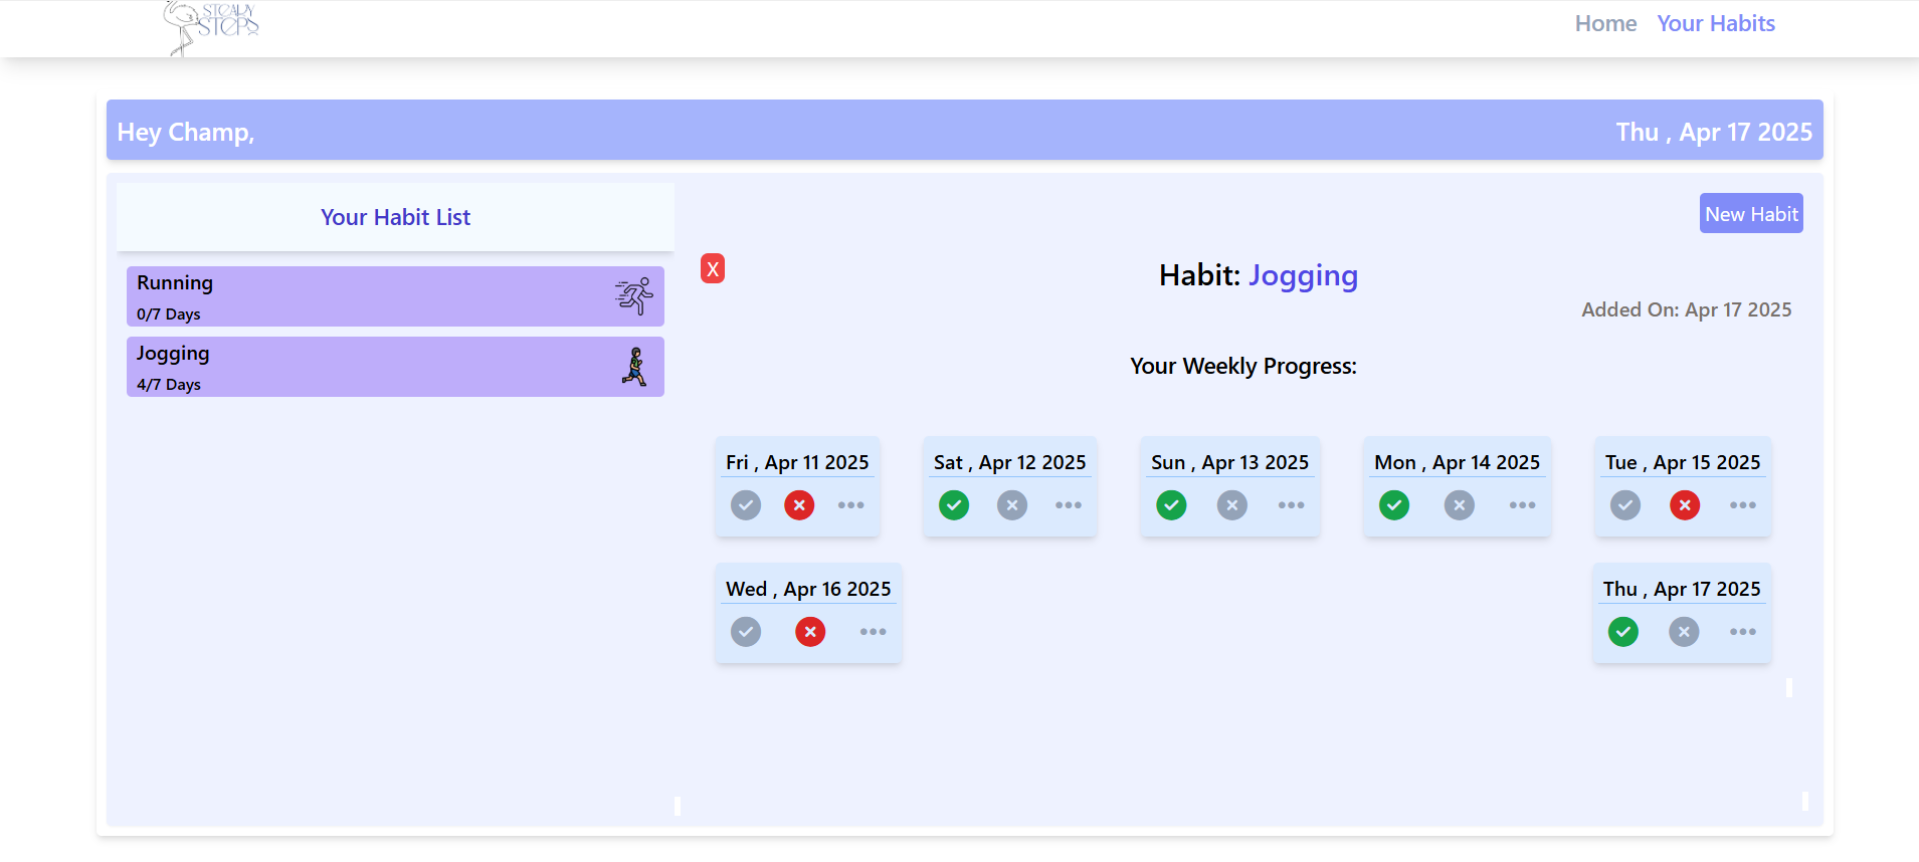1919x862 pixels.
Task: Go to the Home page
Action: click(1605, 23)
